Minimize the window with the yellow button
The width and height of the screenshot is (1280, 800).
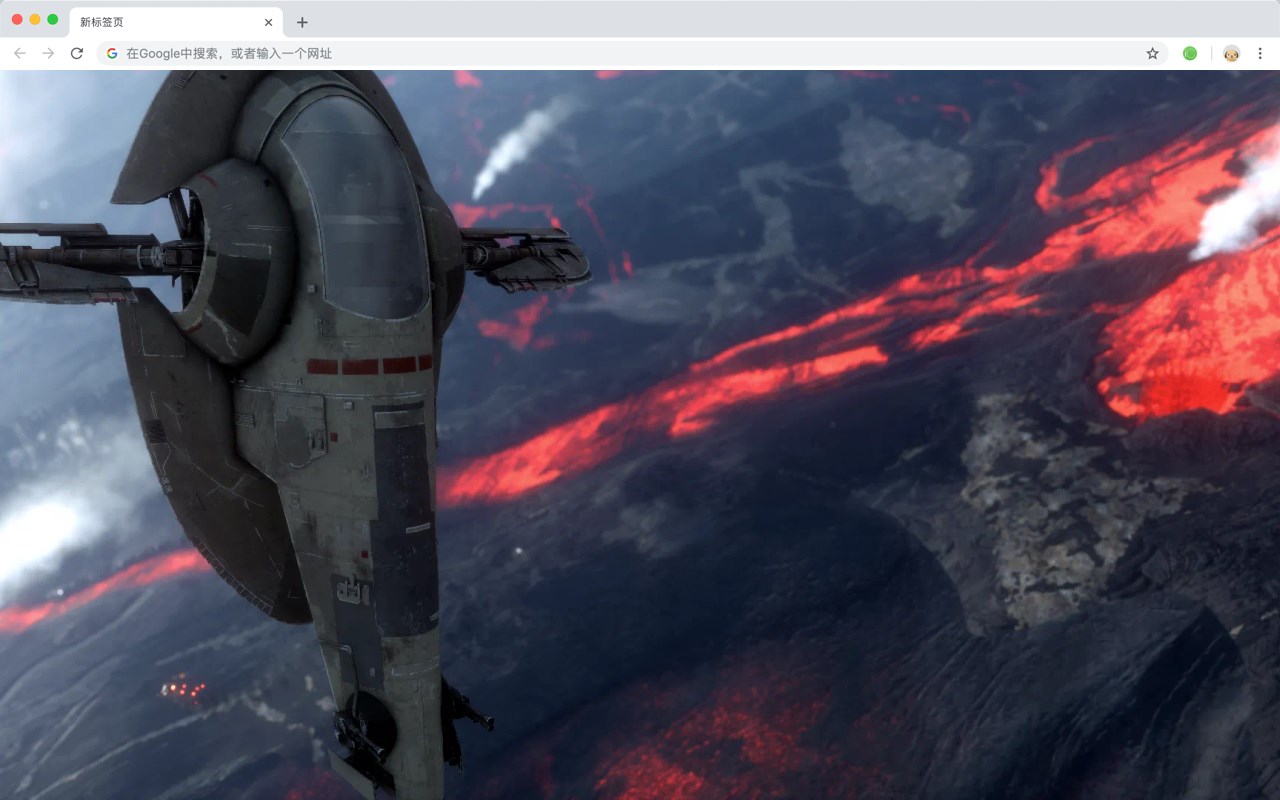click(35, 19)
